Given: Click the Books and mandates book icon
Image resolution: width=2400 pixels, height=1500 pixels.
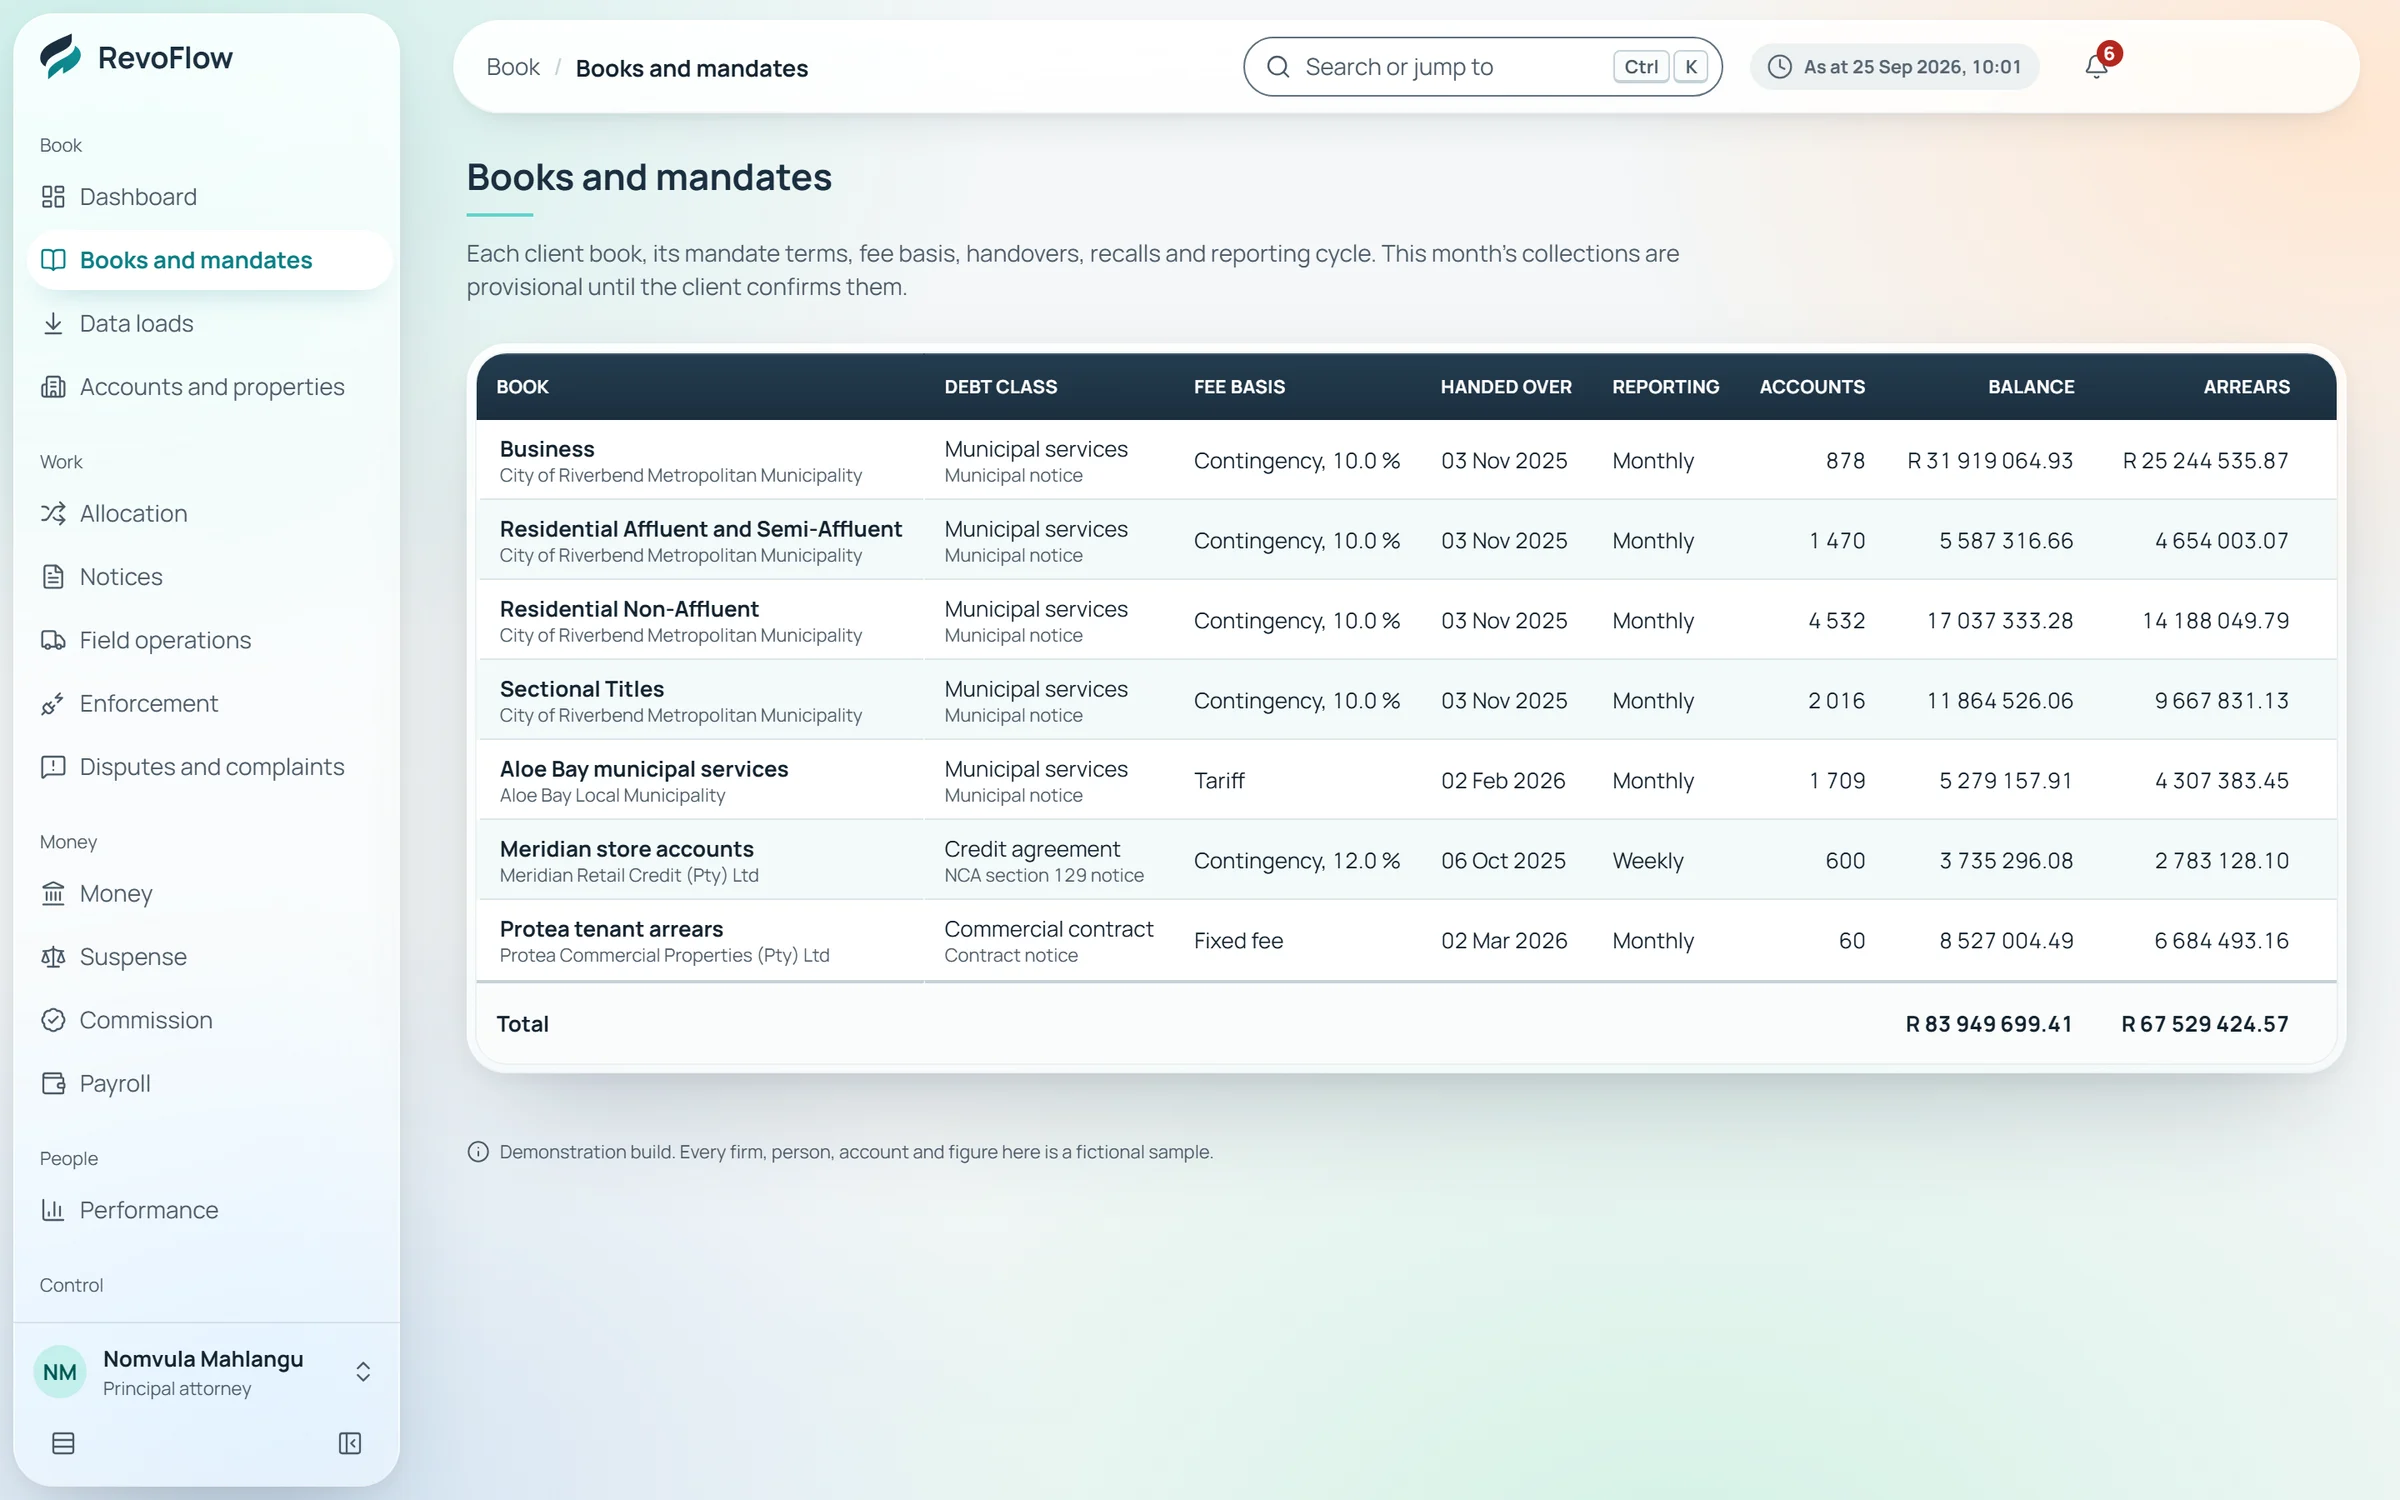Looking at the screenshot, I should click(53, 260).
